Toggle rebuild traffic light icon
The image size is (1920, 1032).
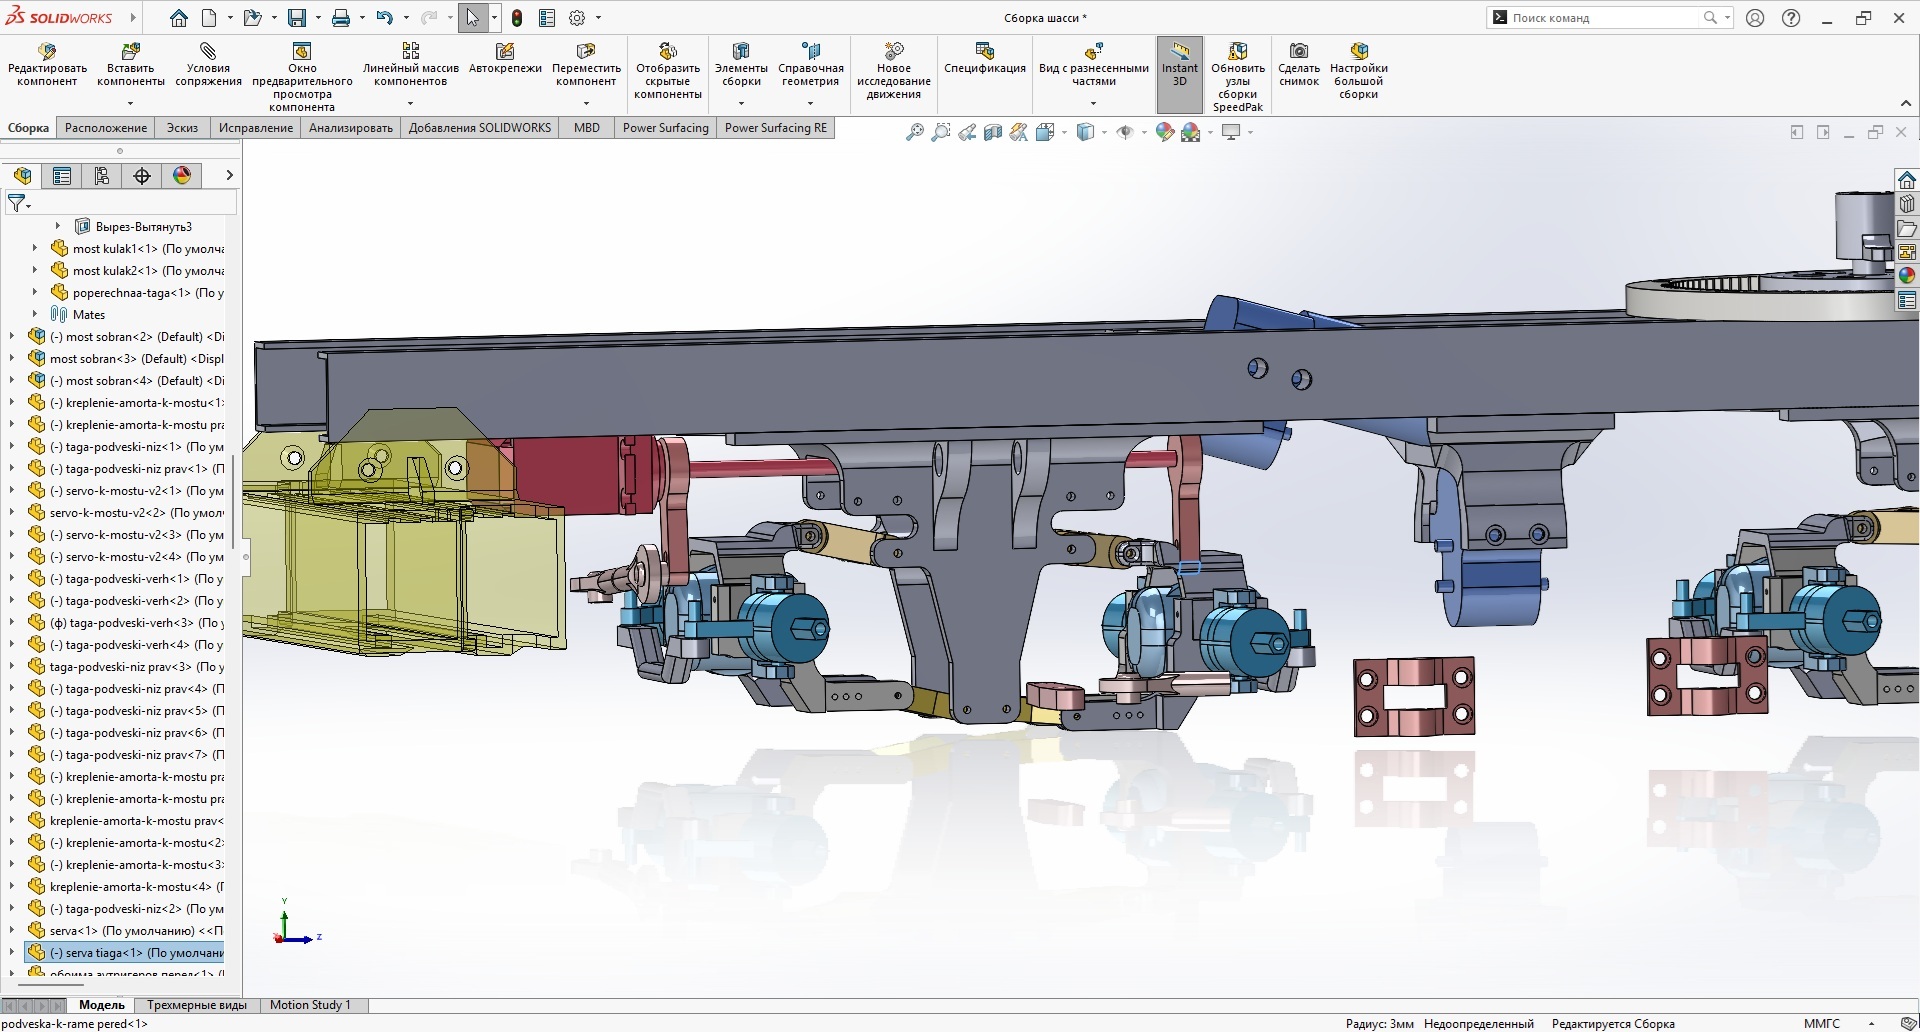(517, 18)
